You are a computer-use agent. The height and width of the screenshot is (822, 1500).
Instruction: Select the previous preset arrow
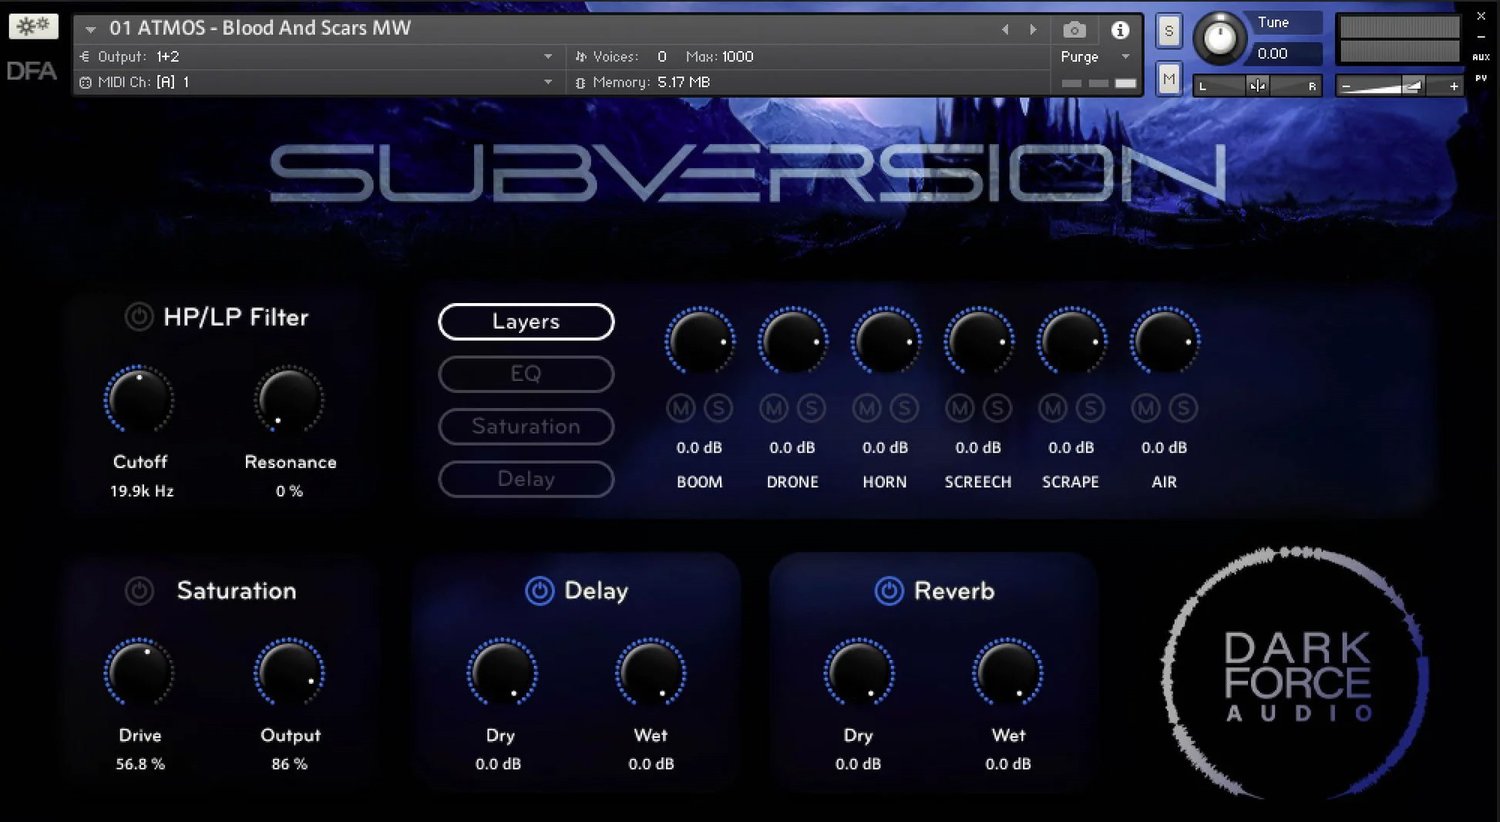[1005, 30]
